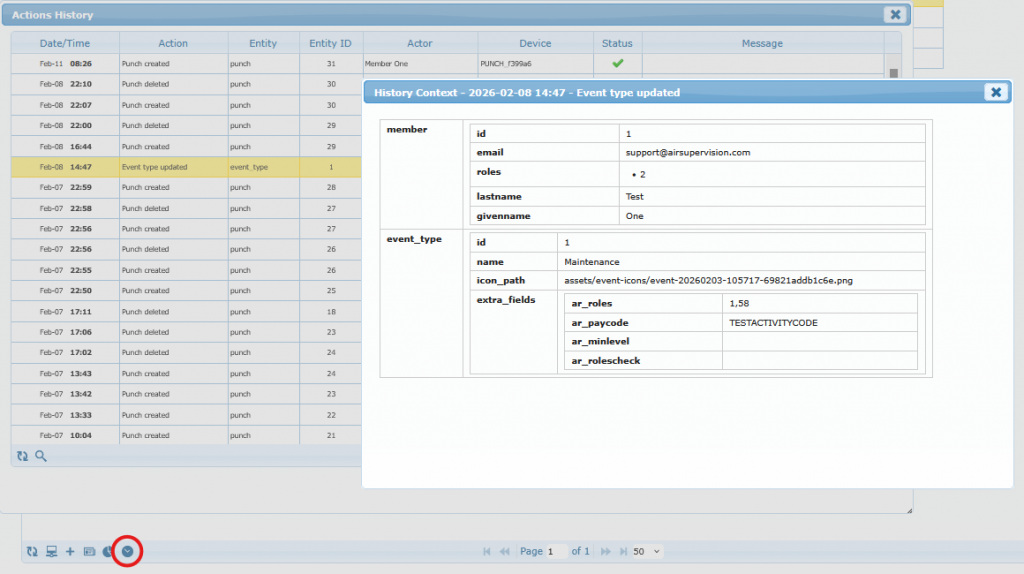Go to the last page button
Screen dimensions: 1024x574
(x=621, y=551)
